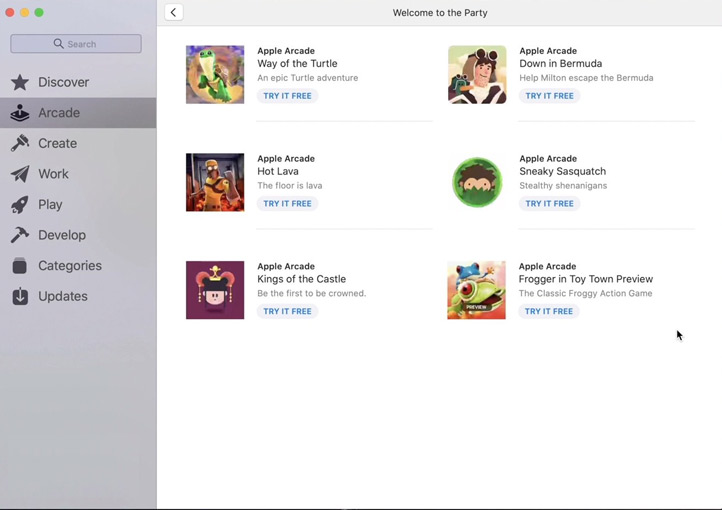Click the Create hammer icon
The width and height of the screenshot is (722, 510).
[20, 144]
